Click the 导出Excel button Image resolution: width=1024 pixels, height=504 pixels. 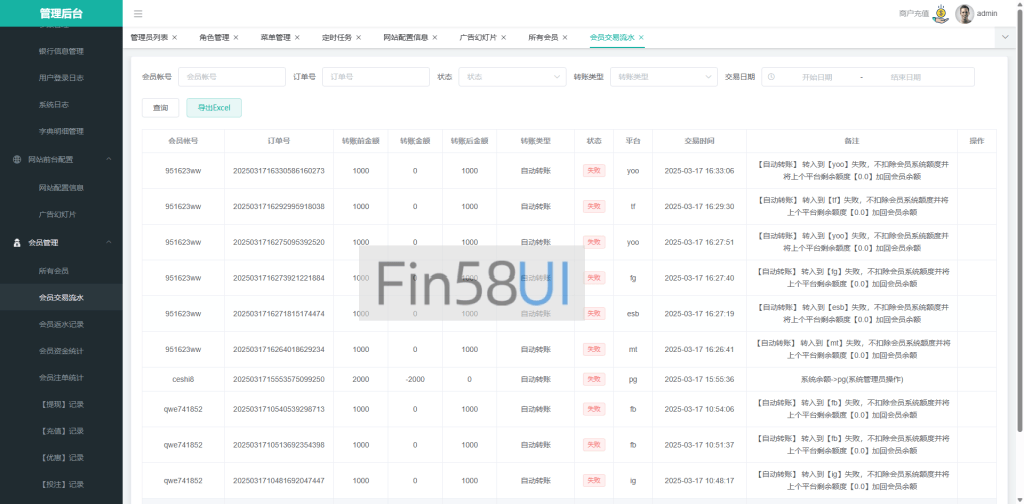213,108
